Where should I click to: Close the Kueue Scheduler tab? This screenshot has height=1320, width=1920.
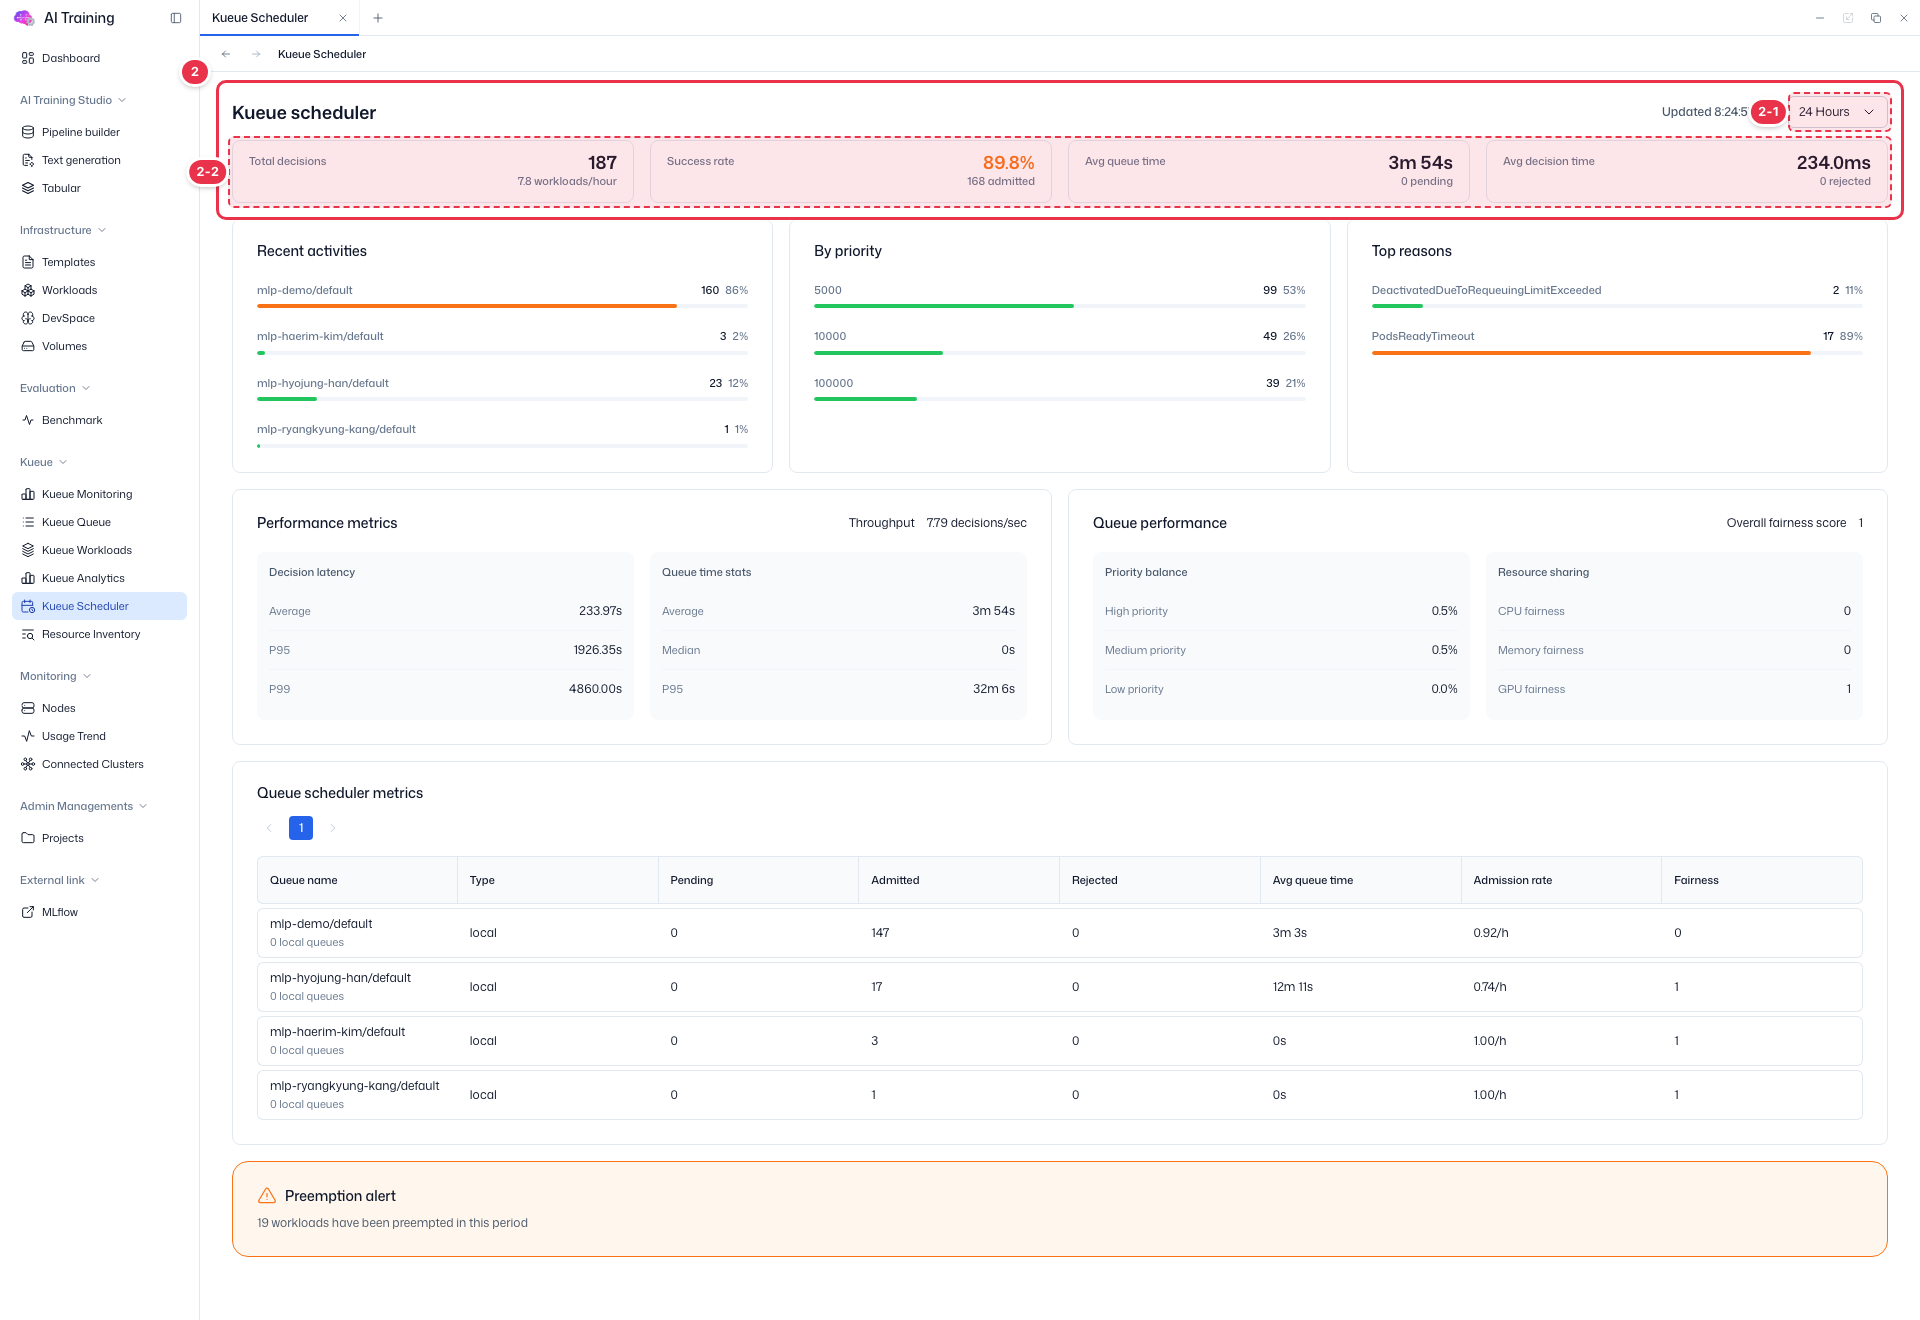tap(343, 18)
